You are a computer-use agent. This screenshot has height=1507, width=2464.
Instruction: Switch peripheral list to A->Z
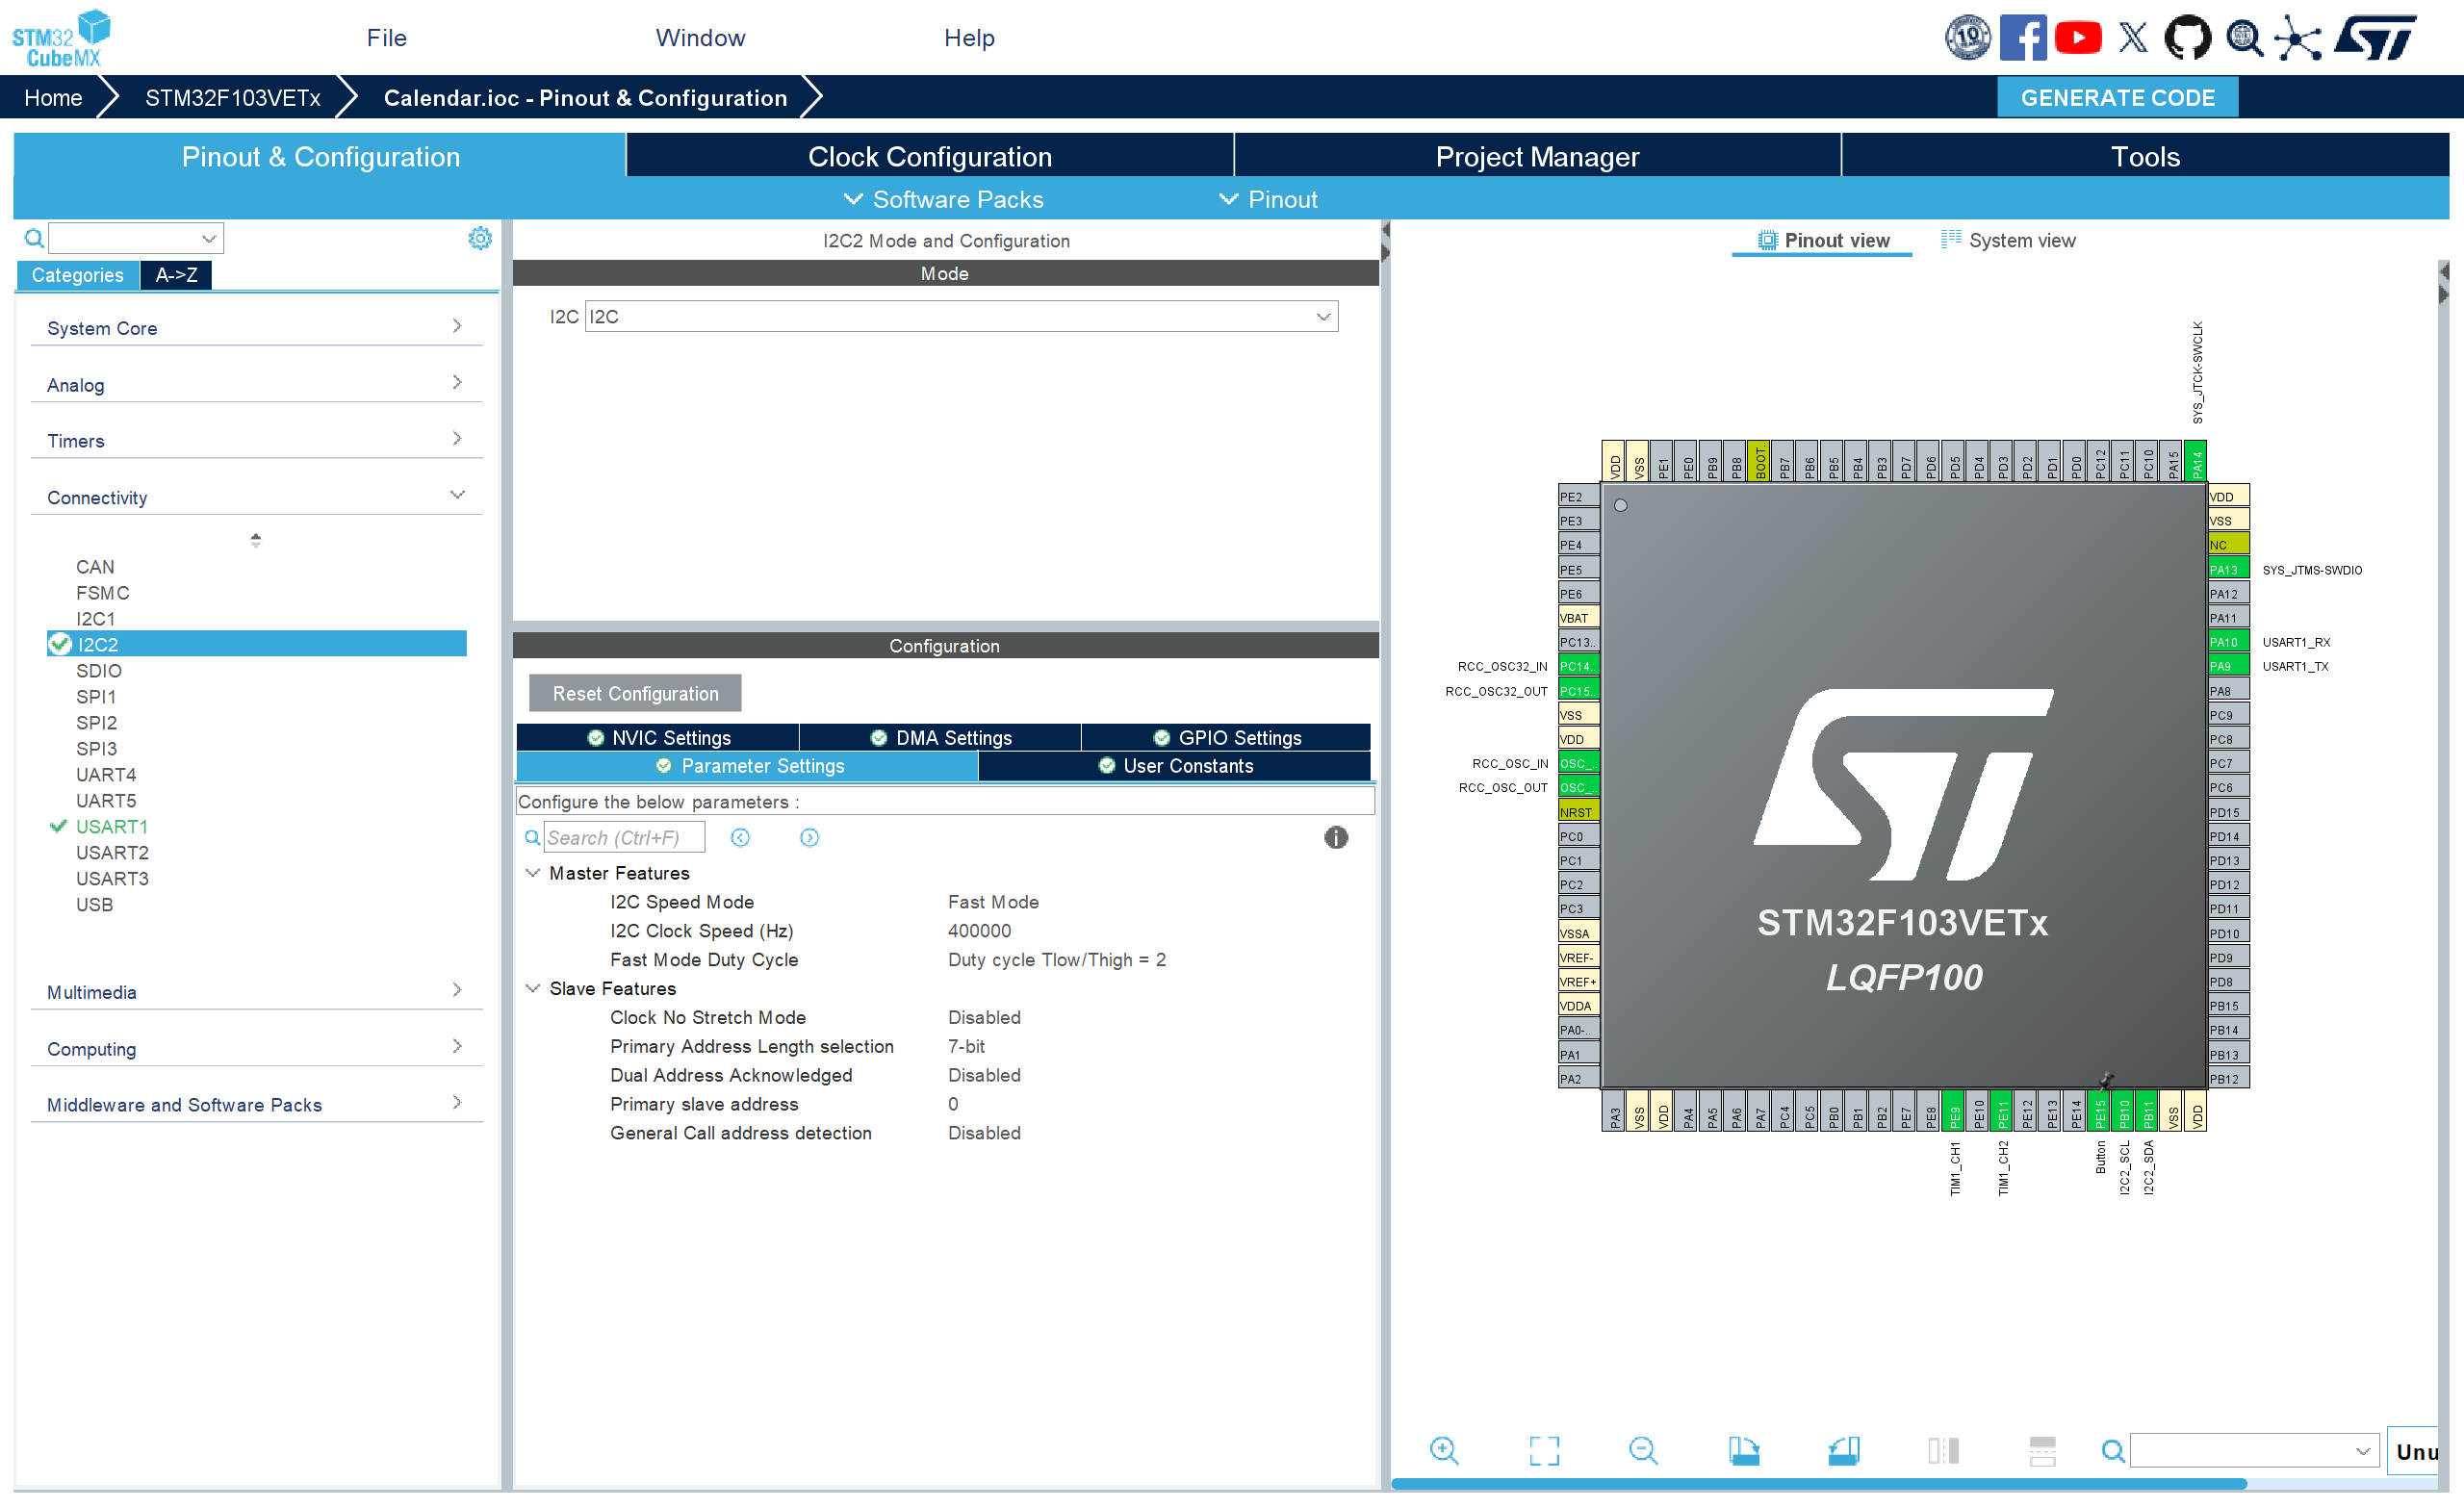click(176, 275)
